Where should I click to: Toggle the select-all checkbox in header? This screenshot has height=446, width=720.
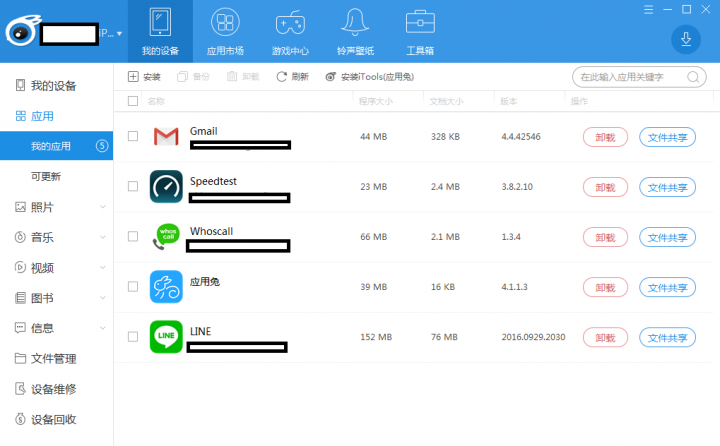click(133, 101)
